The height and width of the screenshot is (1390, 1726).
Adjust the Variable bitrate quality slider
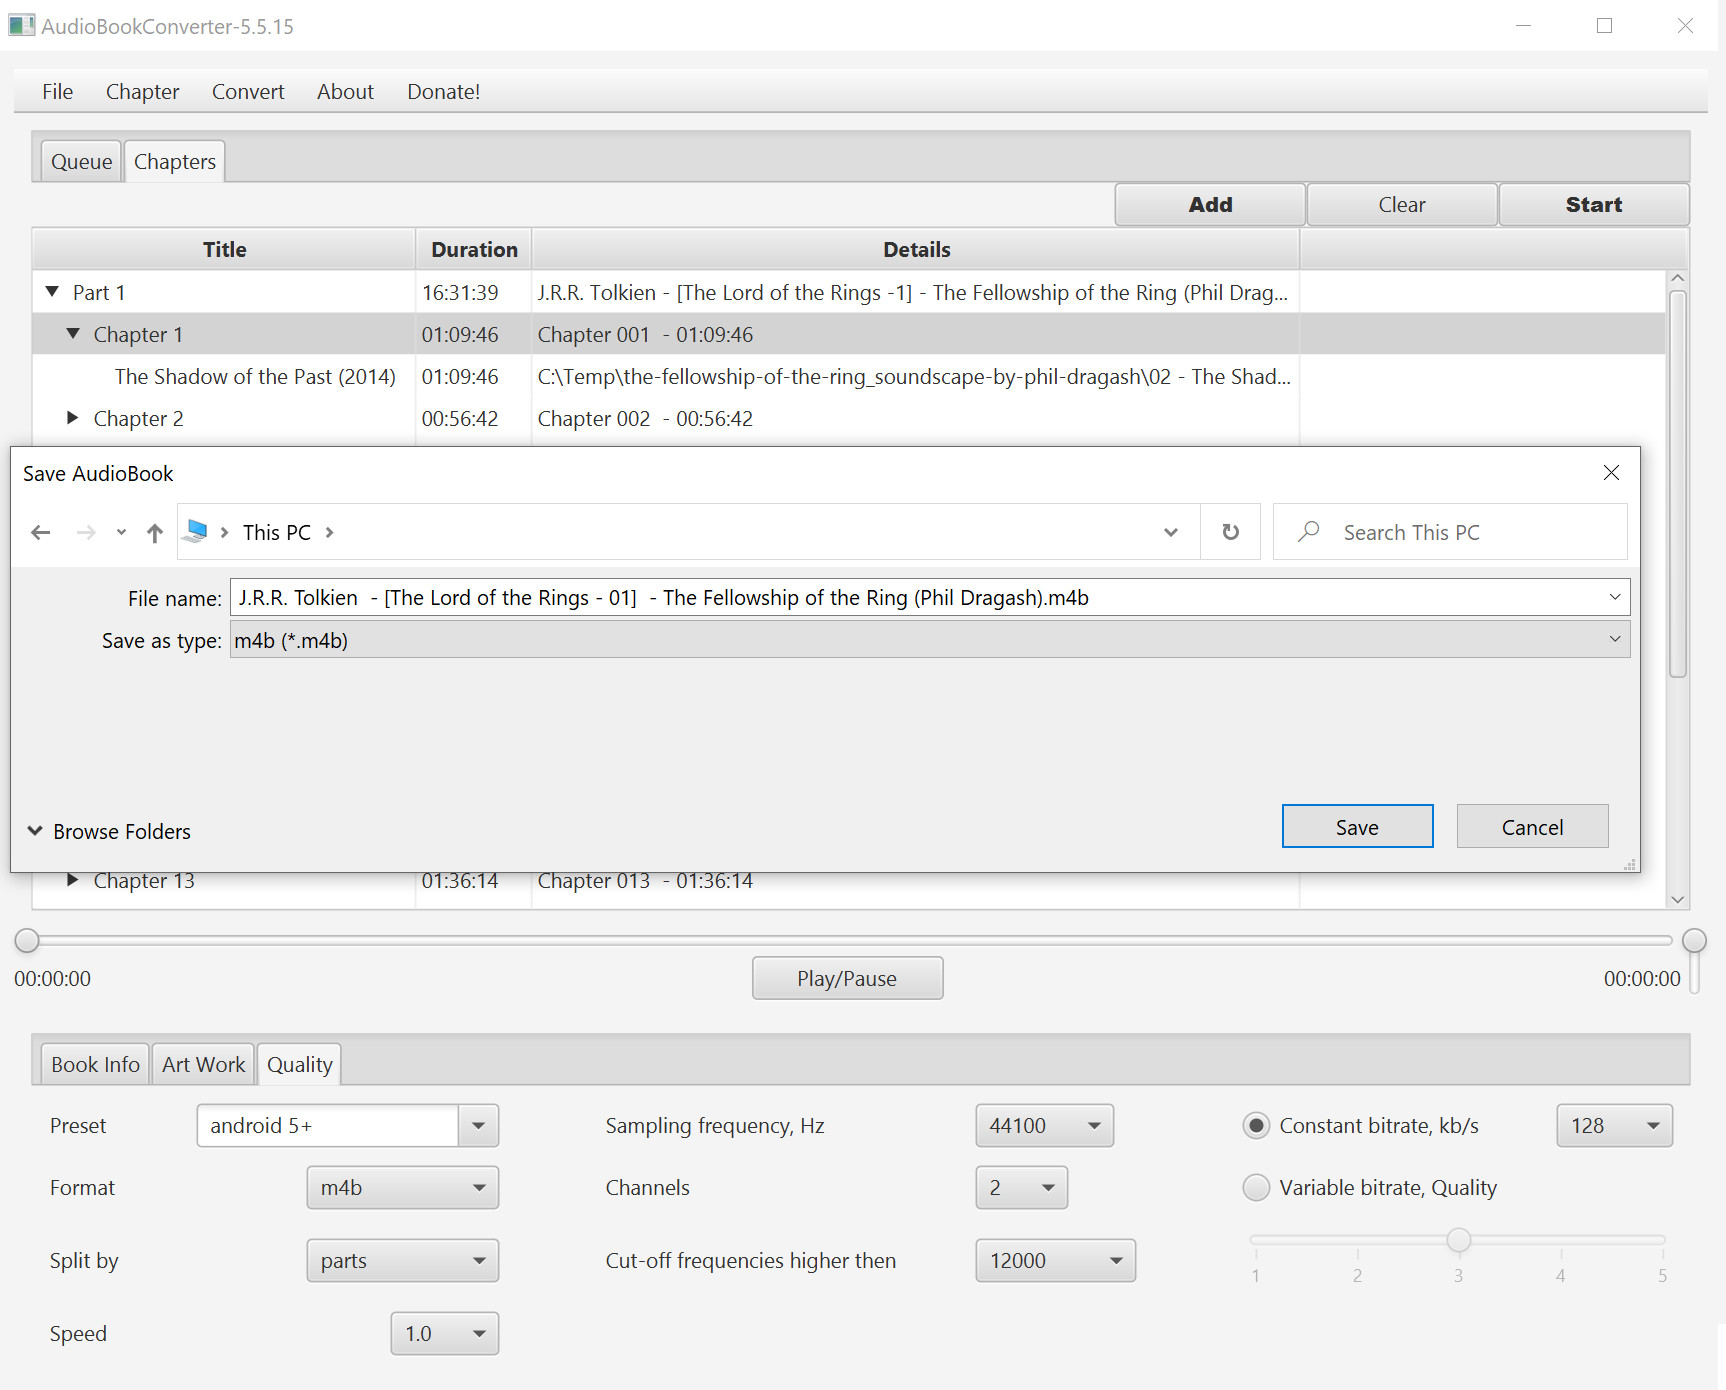(1459, 1239)
